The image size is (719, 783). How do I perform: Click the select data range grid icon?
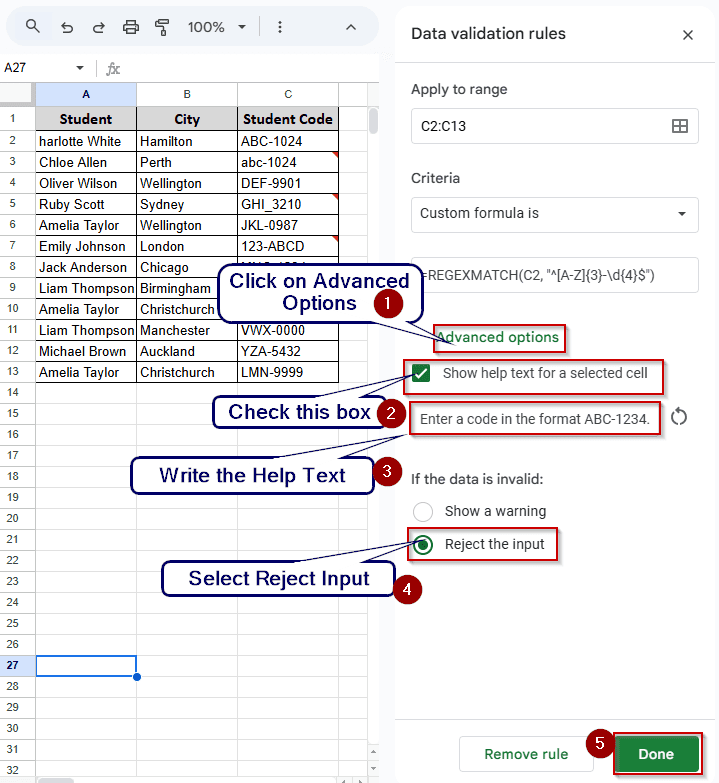(x=680, y=126)
